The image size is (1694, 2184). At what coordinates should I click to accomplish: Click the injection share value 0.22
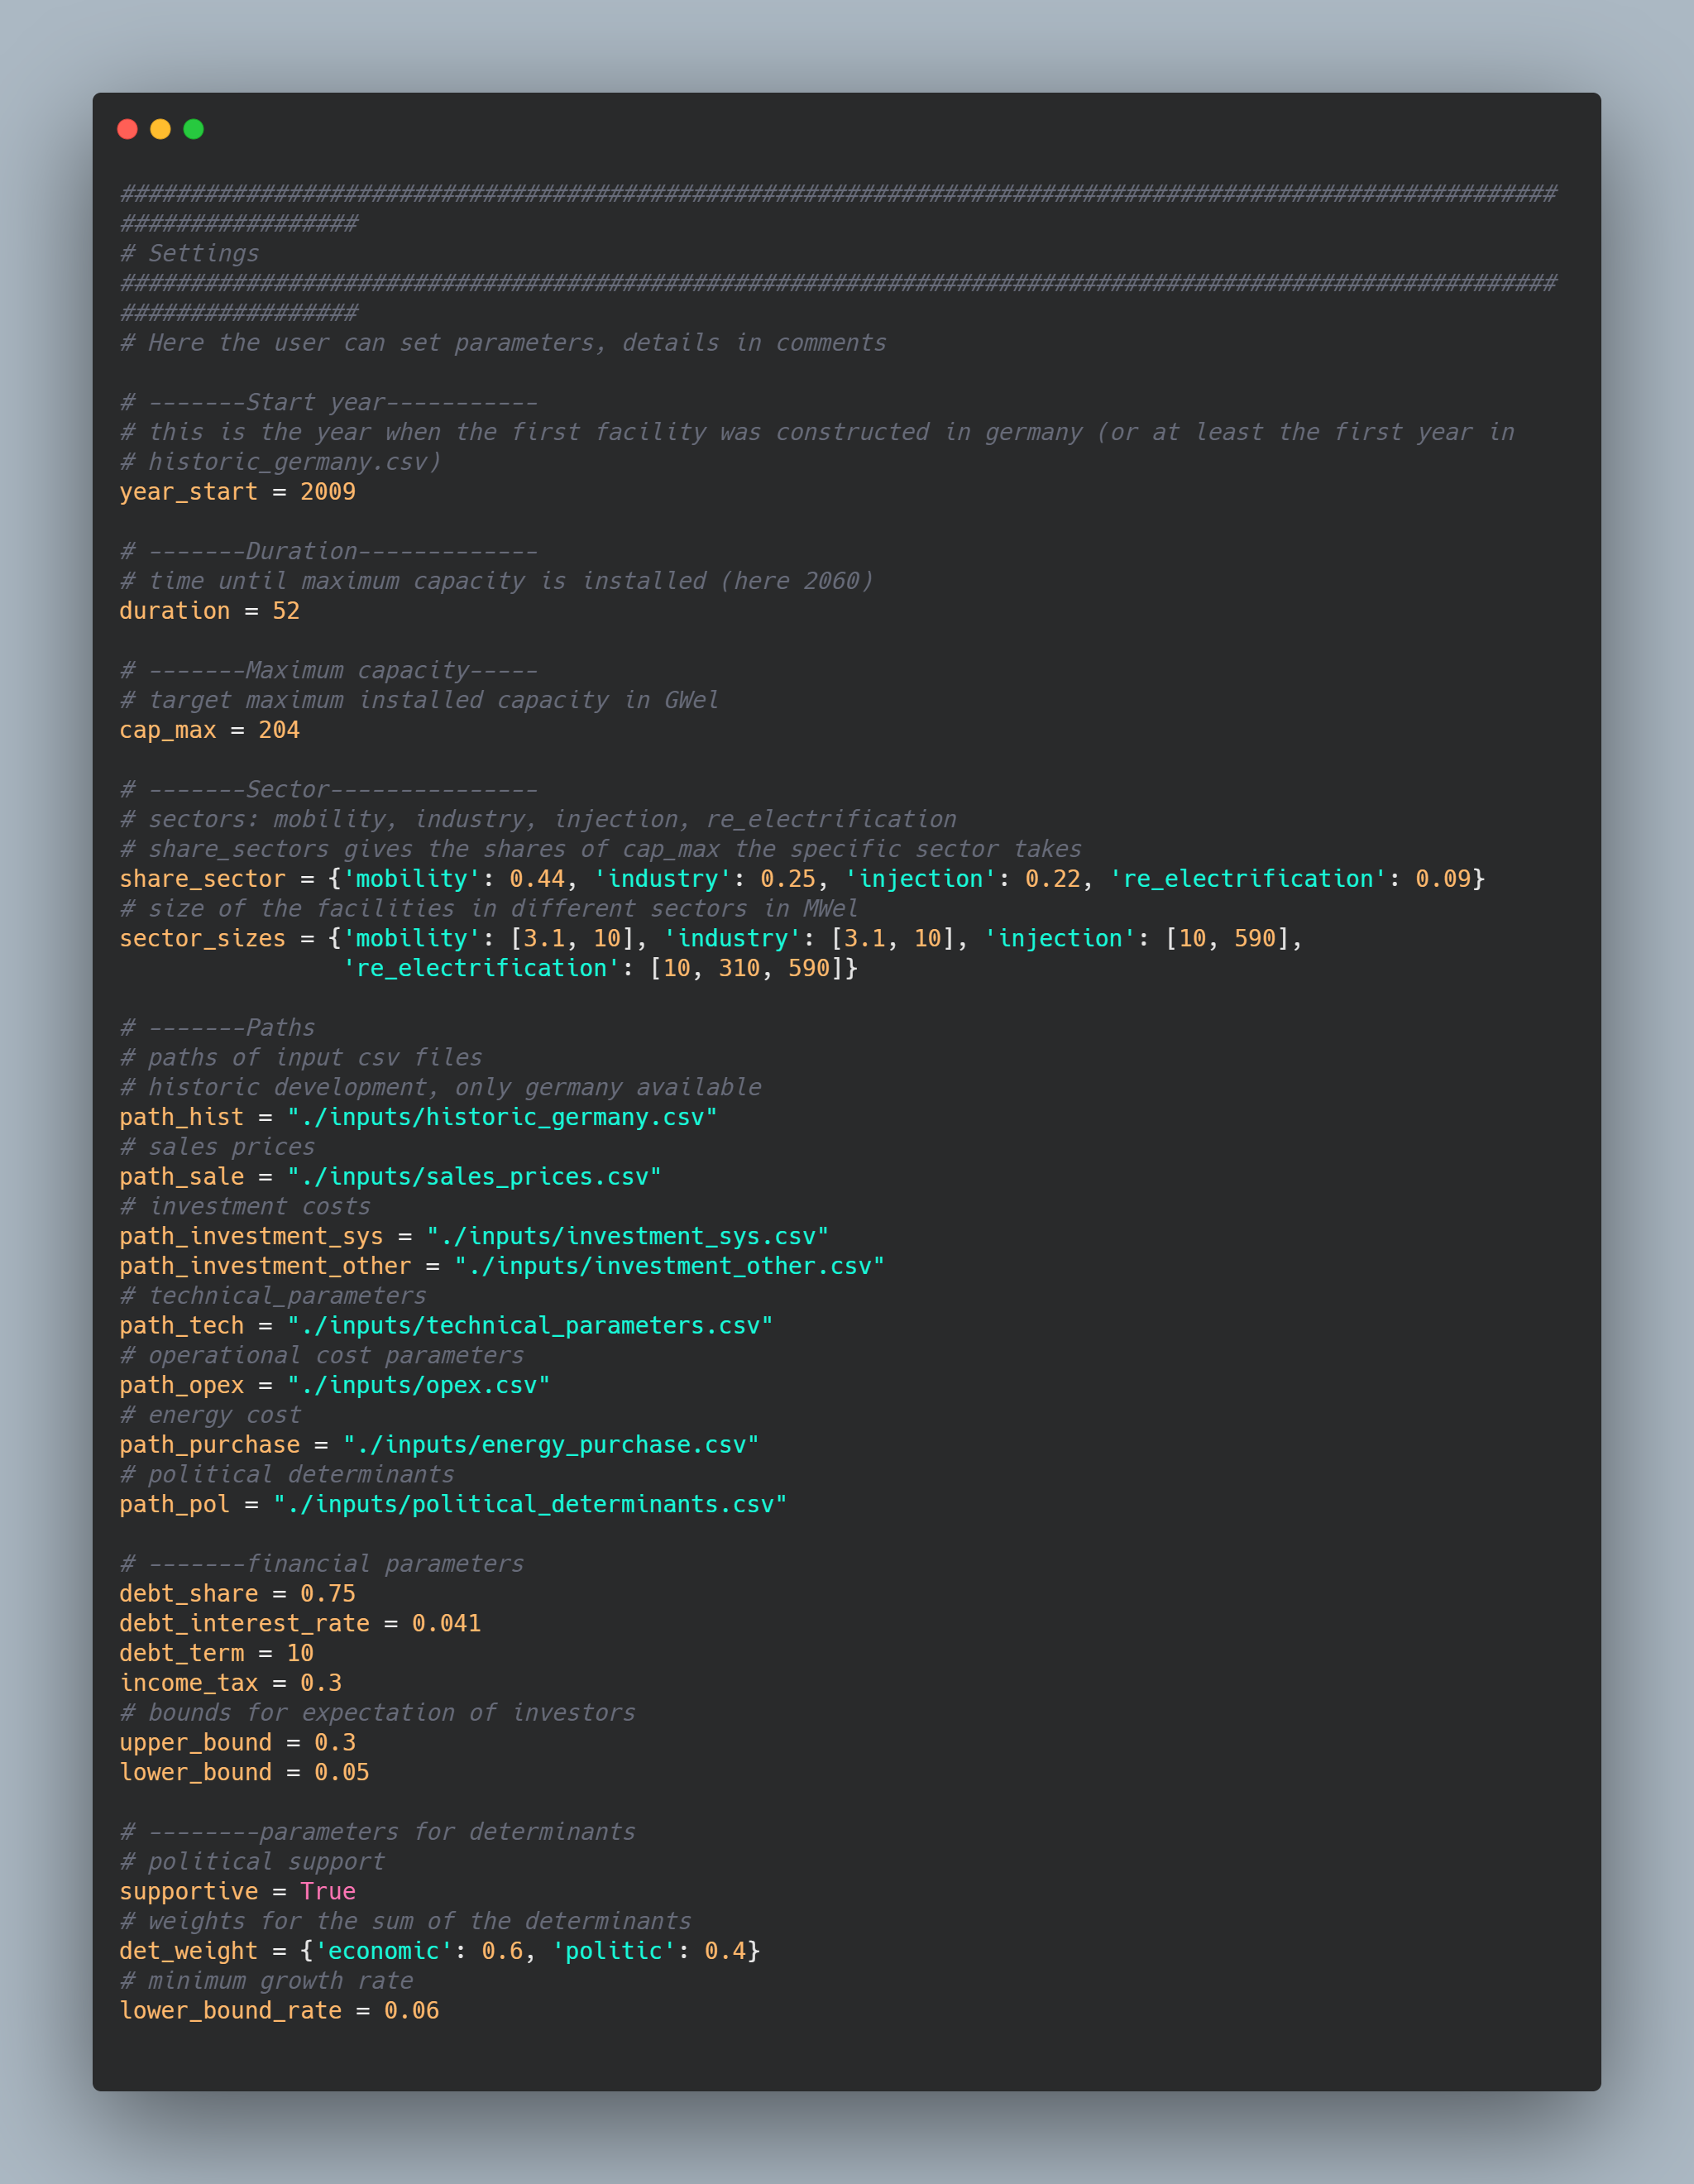tap(1053, 879)
